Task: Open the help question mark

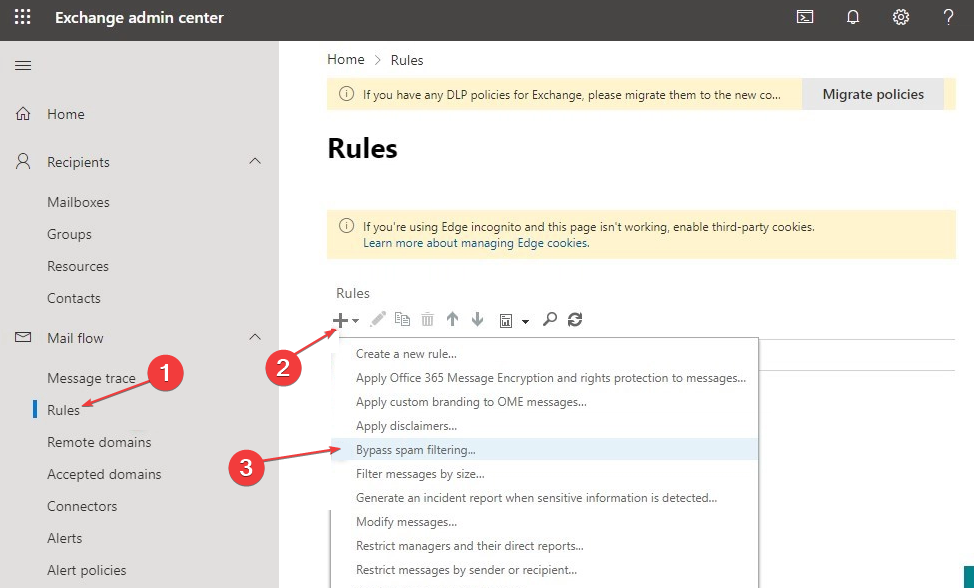Action: (x=948, y=17)
